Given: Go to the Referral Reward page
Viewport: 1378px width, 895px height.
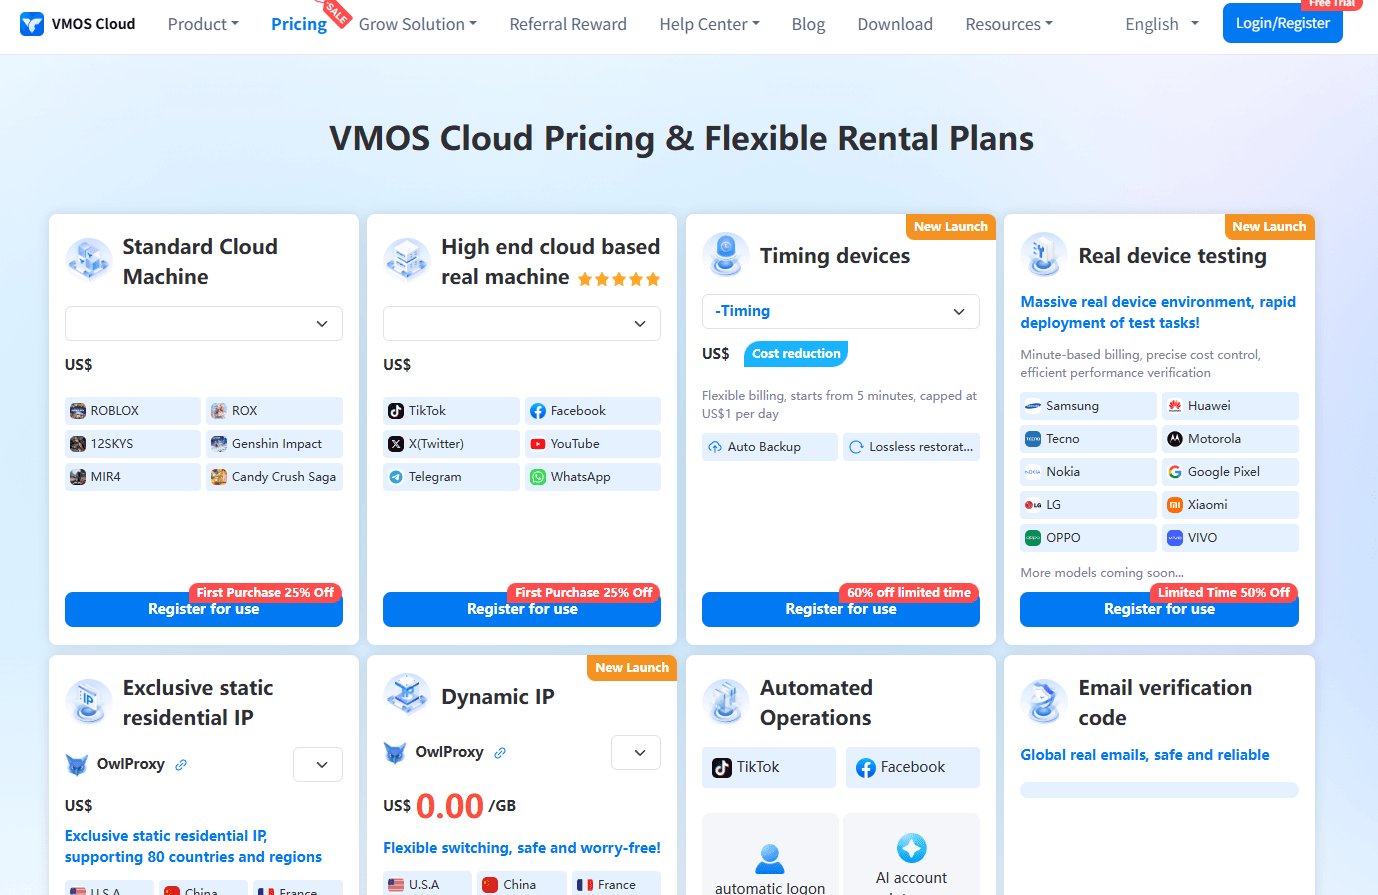Looking at the screenshot, I should pyautogui.click(x=568, y=24).
